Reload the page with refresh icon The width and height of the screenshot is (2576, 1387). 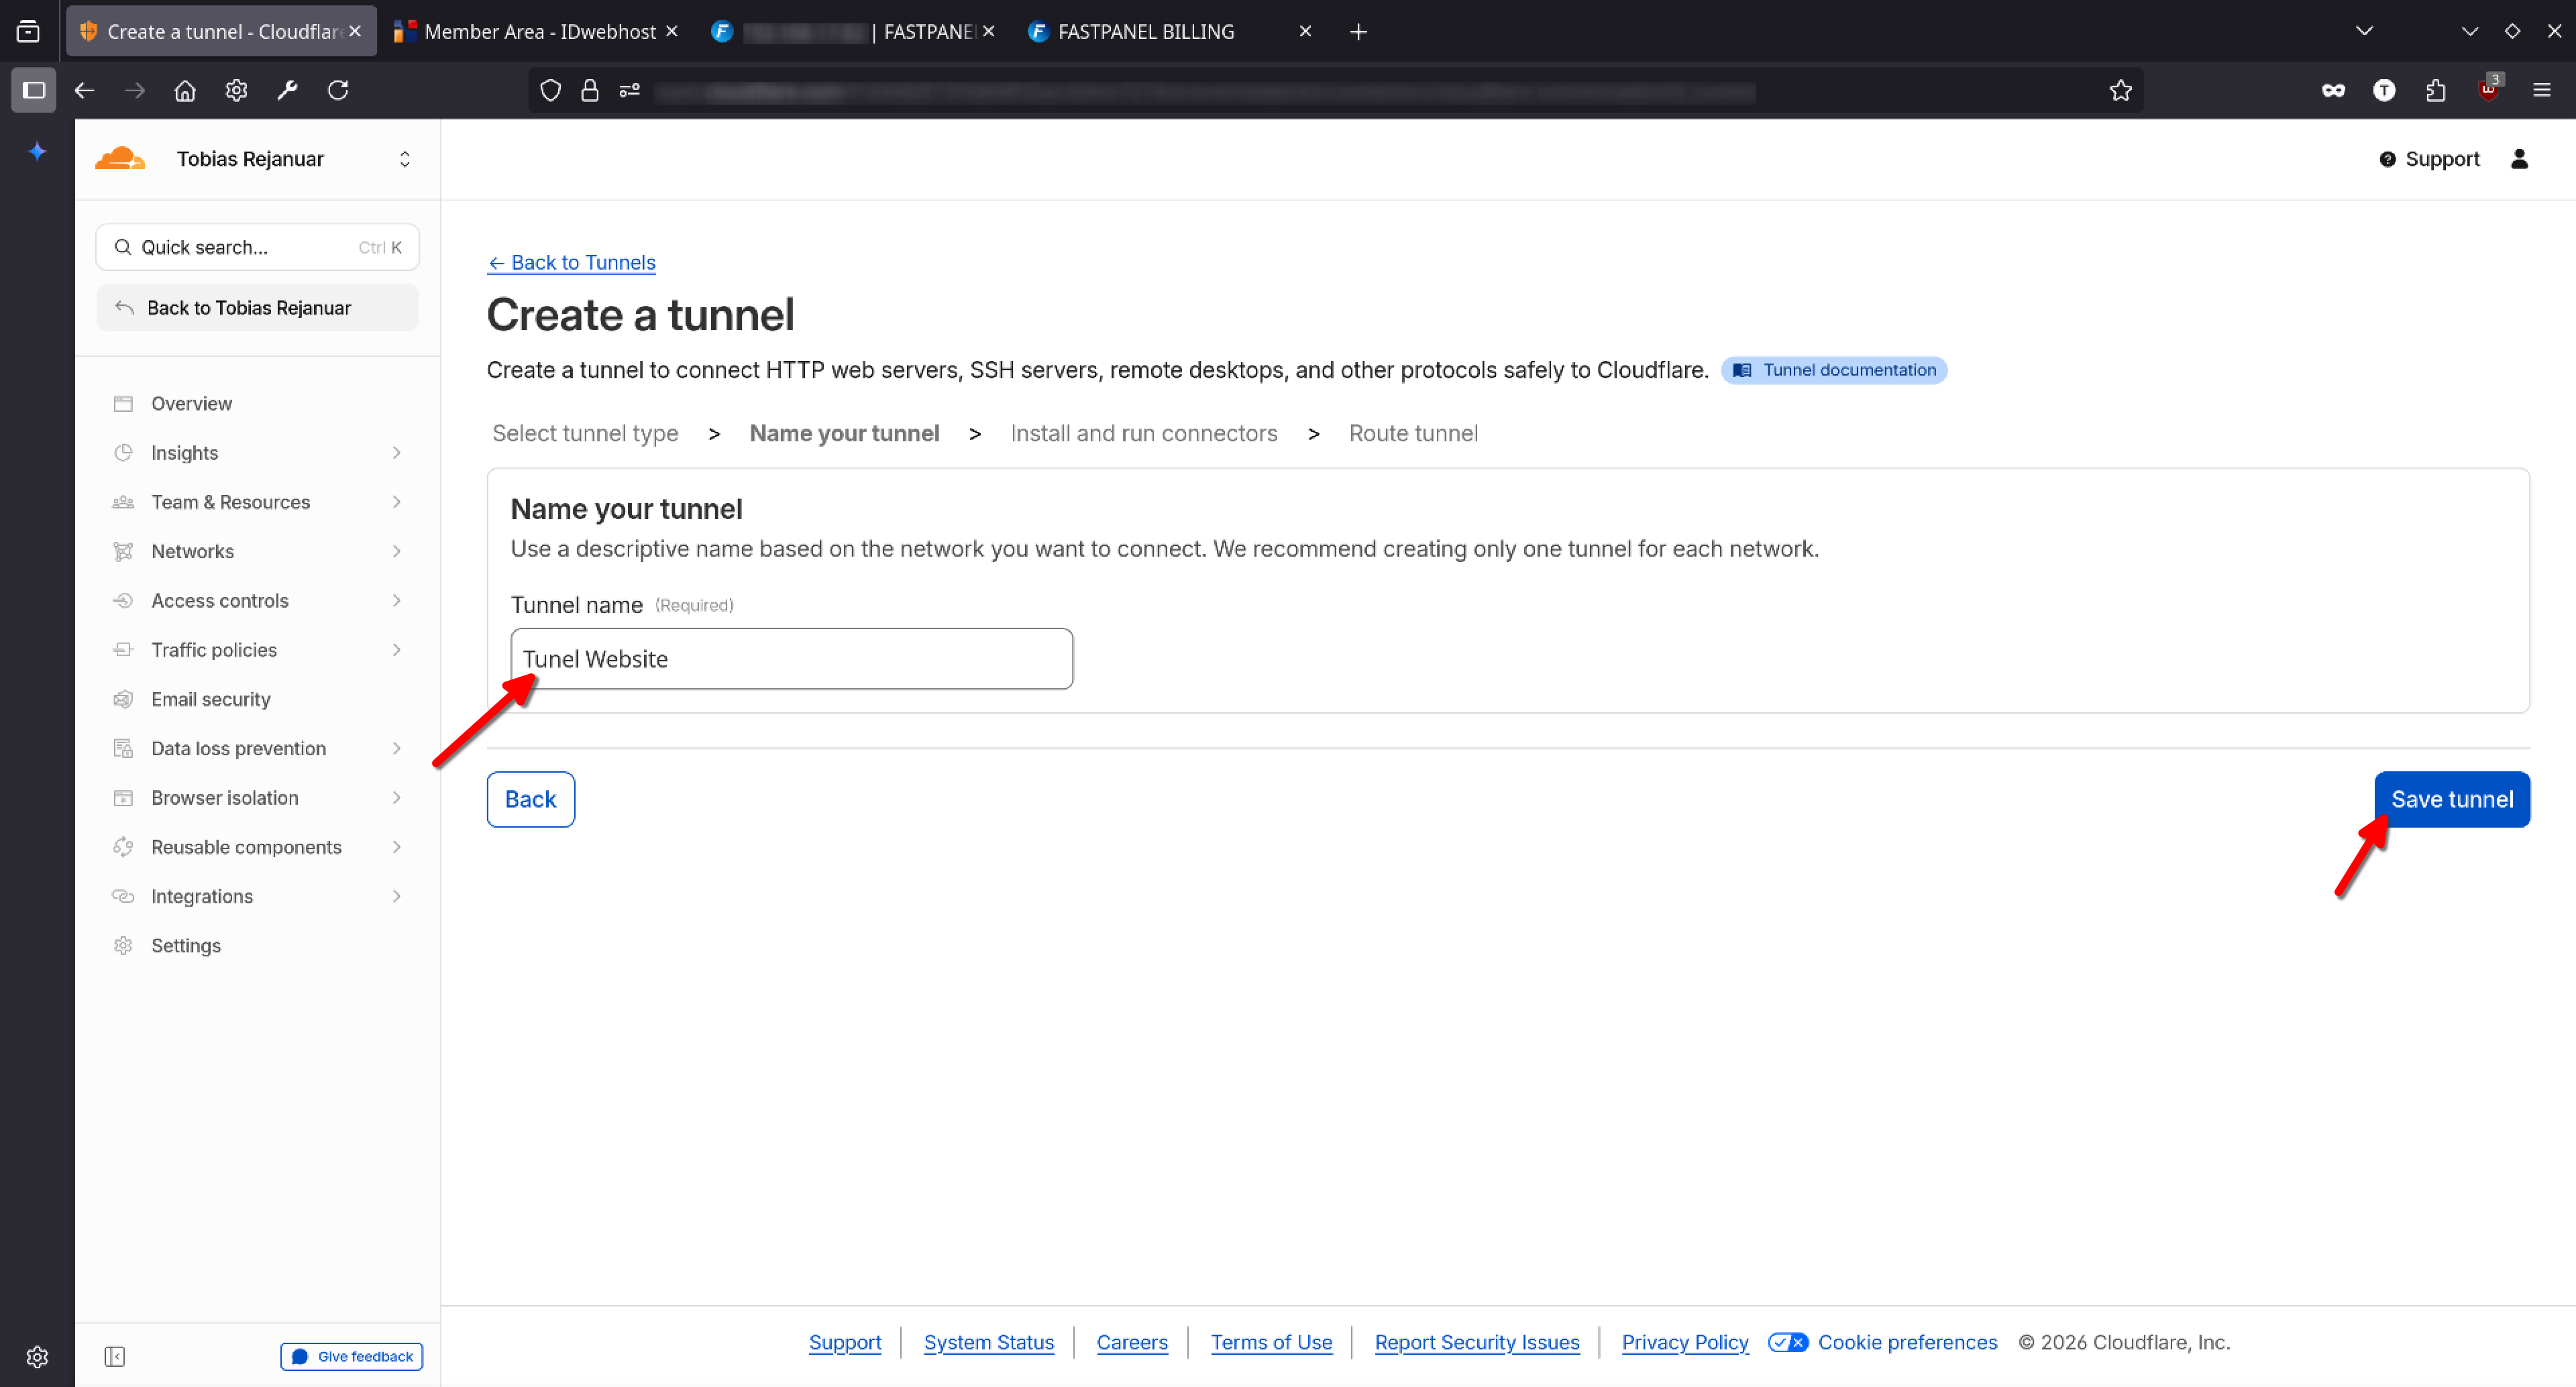[x=338, y=91]
